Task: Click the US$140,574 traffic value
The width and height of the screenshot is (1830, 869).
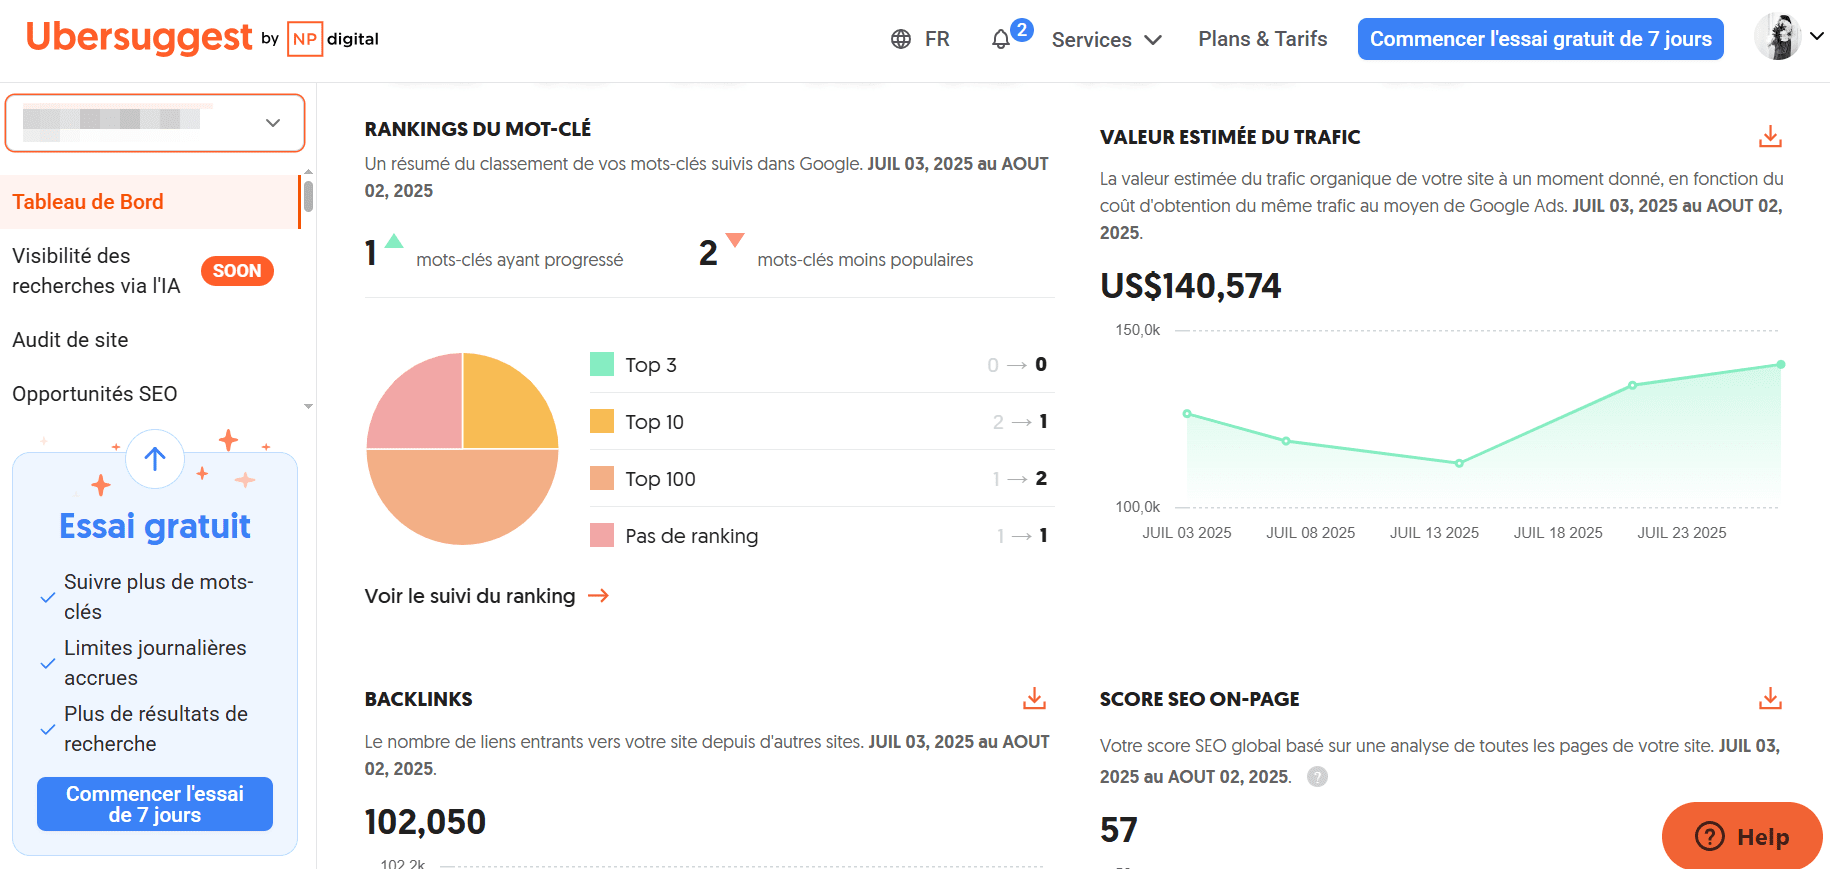Action: click(x=1190, y=287)
